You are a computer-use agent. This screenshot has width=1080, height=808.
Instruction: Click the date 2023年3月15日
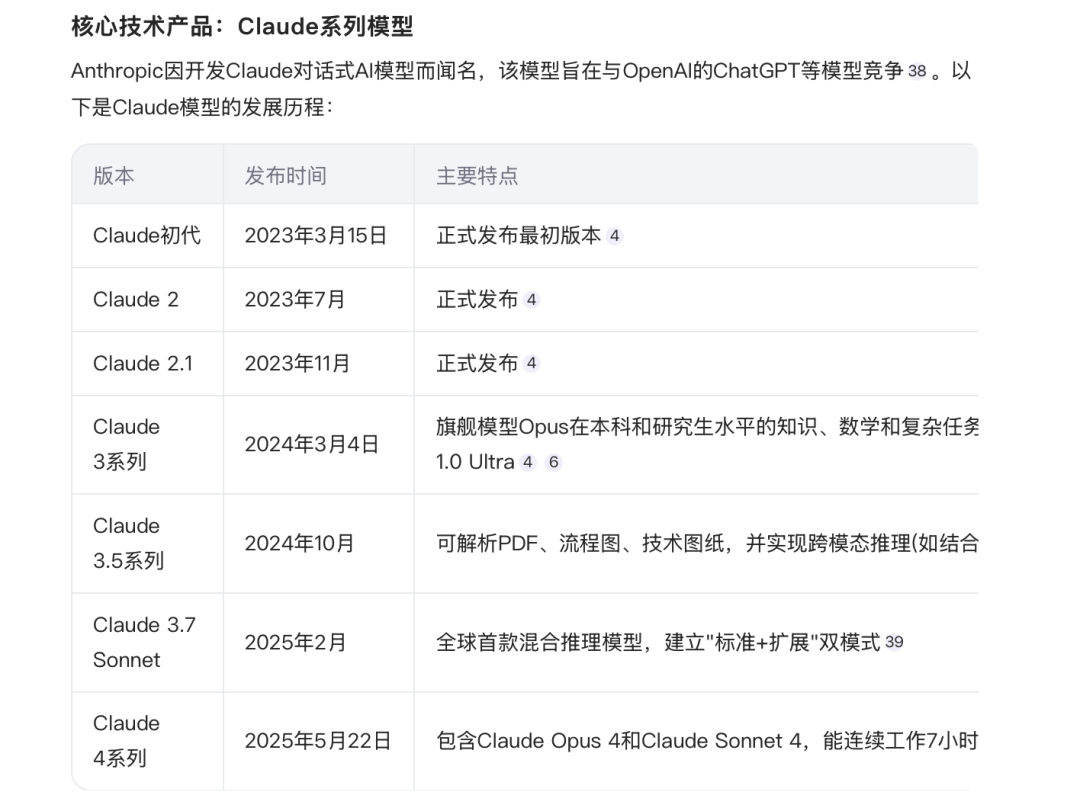pos(315,236)
